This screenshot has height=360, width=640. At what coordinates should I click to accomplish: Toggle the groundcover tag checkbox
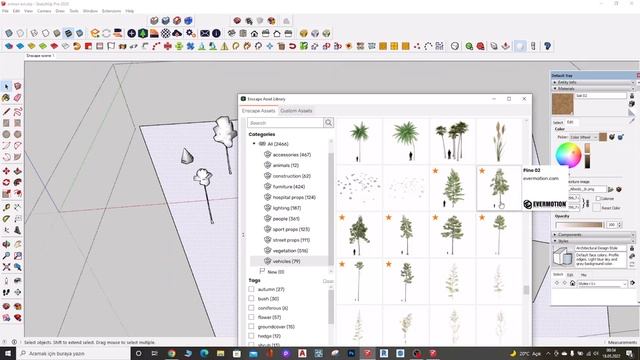[251, 327]
